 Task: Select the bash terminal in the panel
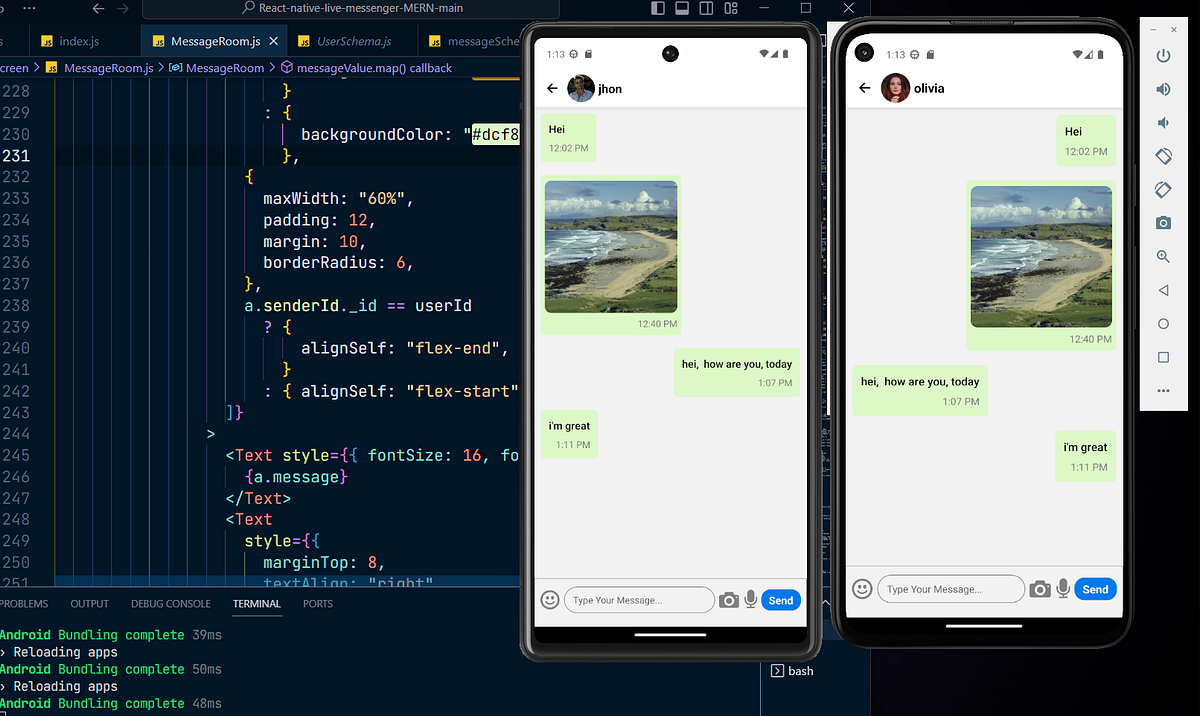pos(793,670)
